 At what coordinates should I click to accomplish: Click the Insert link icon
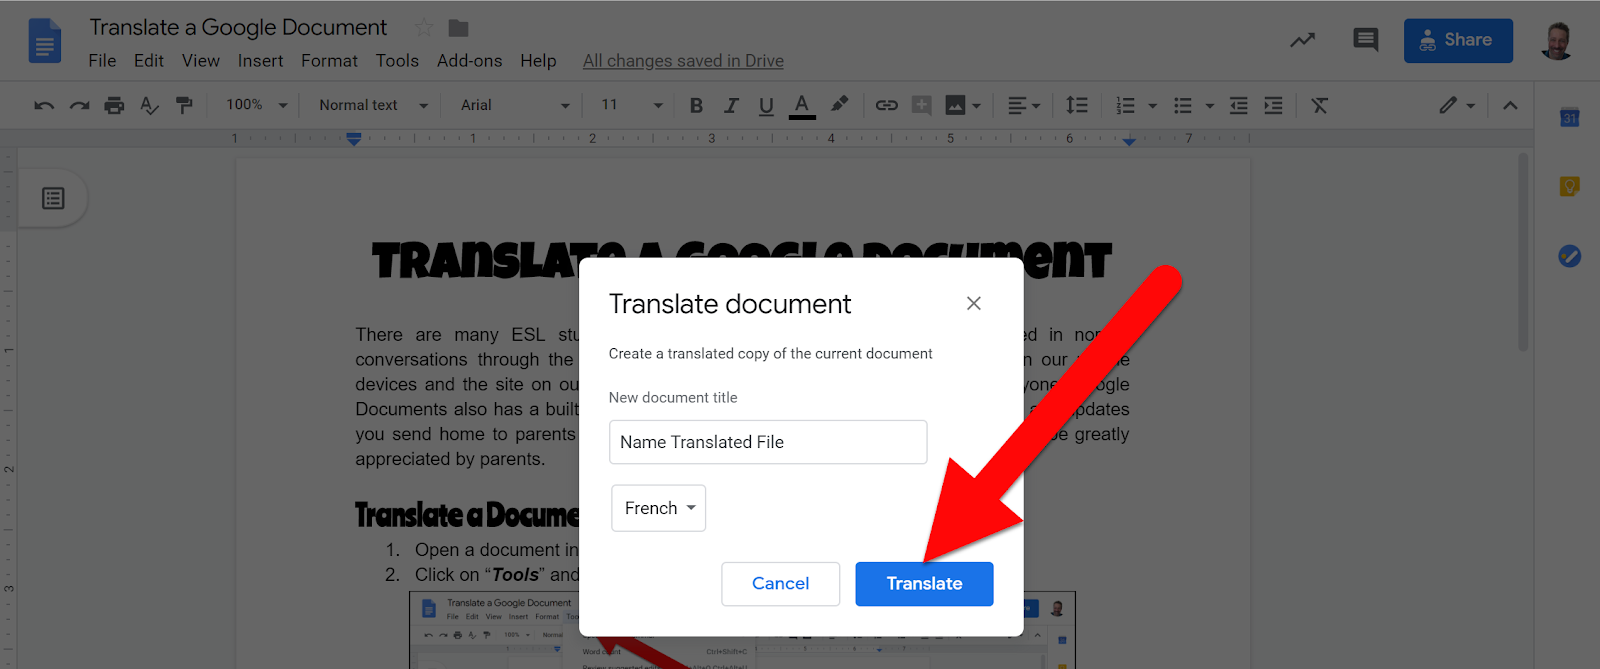click(x=887, y=105)
